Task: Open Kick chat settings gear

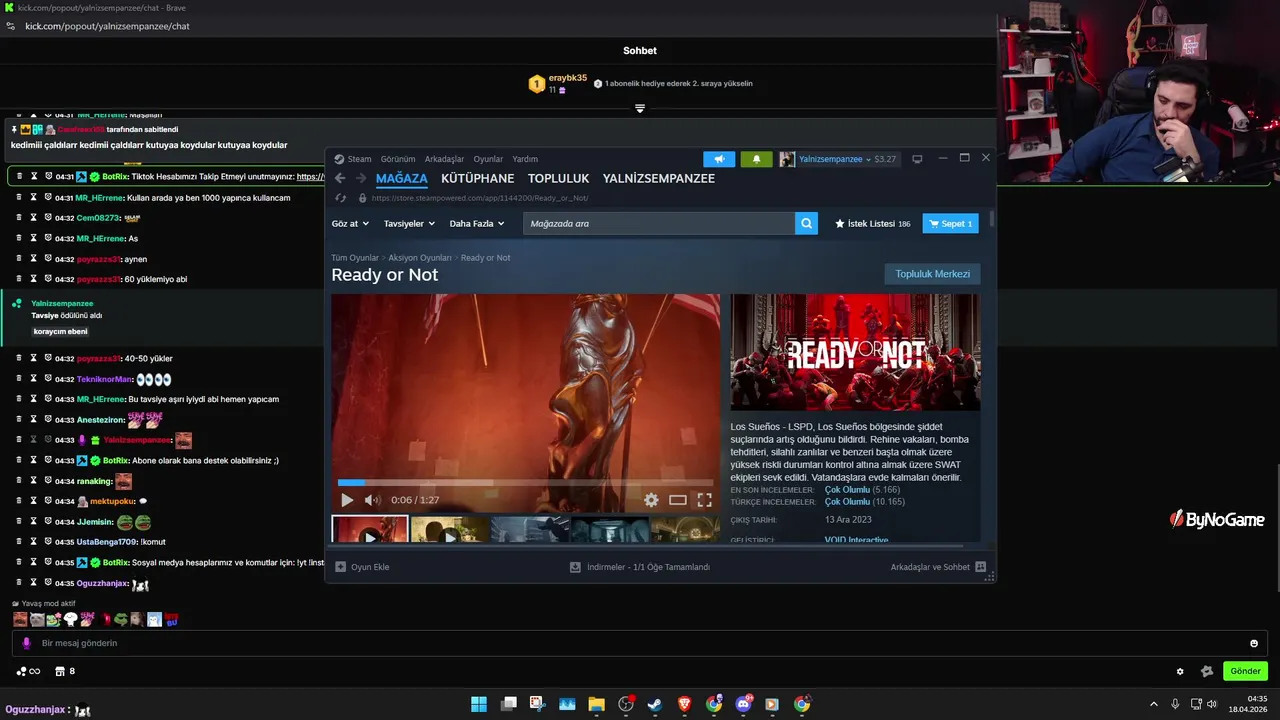Action: [x=1180, y=671]
